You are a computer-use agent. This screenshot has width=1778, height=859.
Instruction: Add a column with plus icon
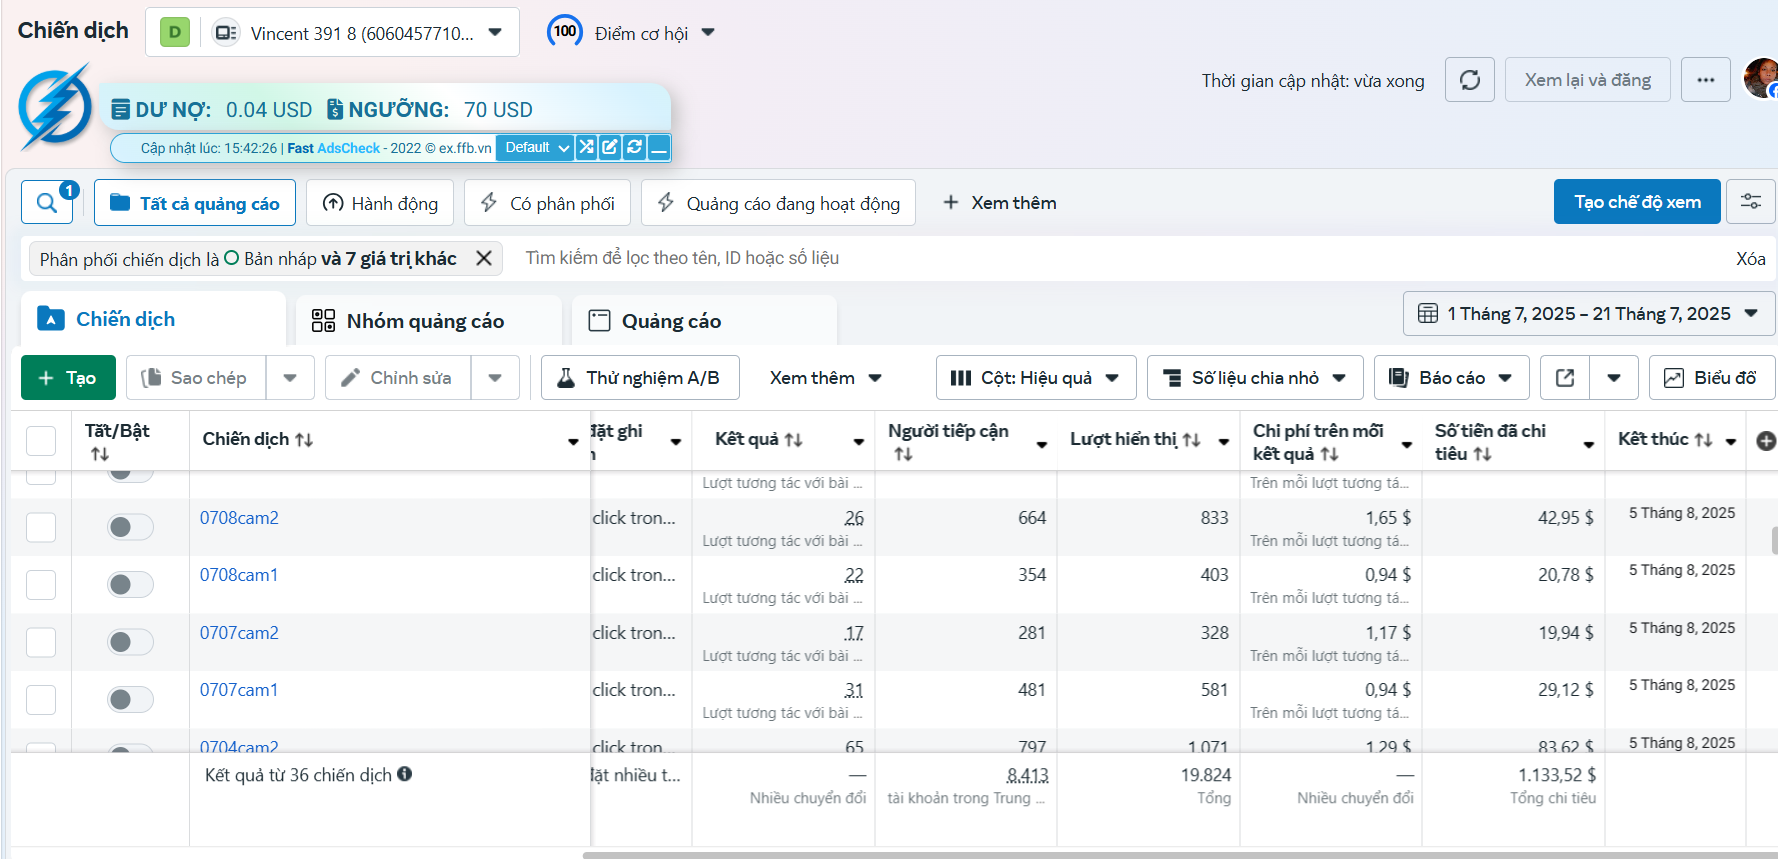click(1766, 441)
